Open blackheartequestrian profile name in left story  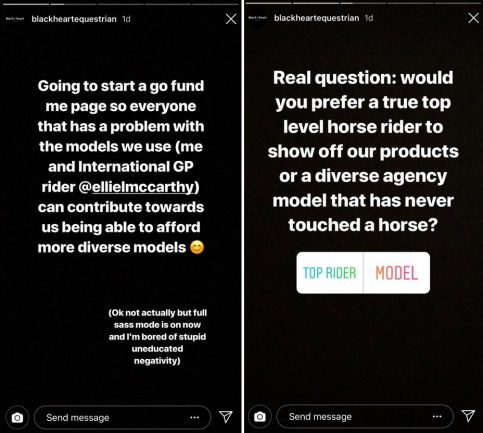pos(74,19)
